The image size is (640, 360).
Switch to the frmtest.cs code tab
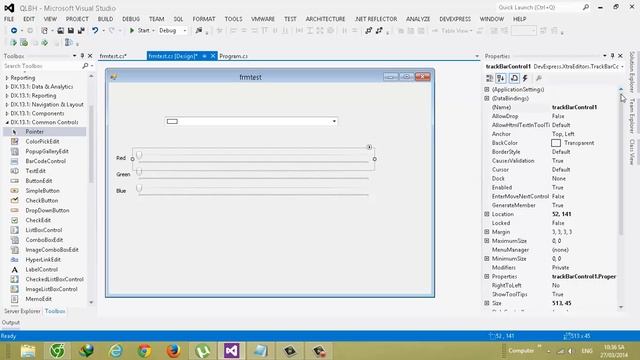click(x=113, y=56)
